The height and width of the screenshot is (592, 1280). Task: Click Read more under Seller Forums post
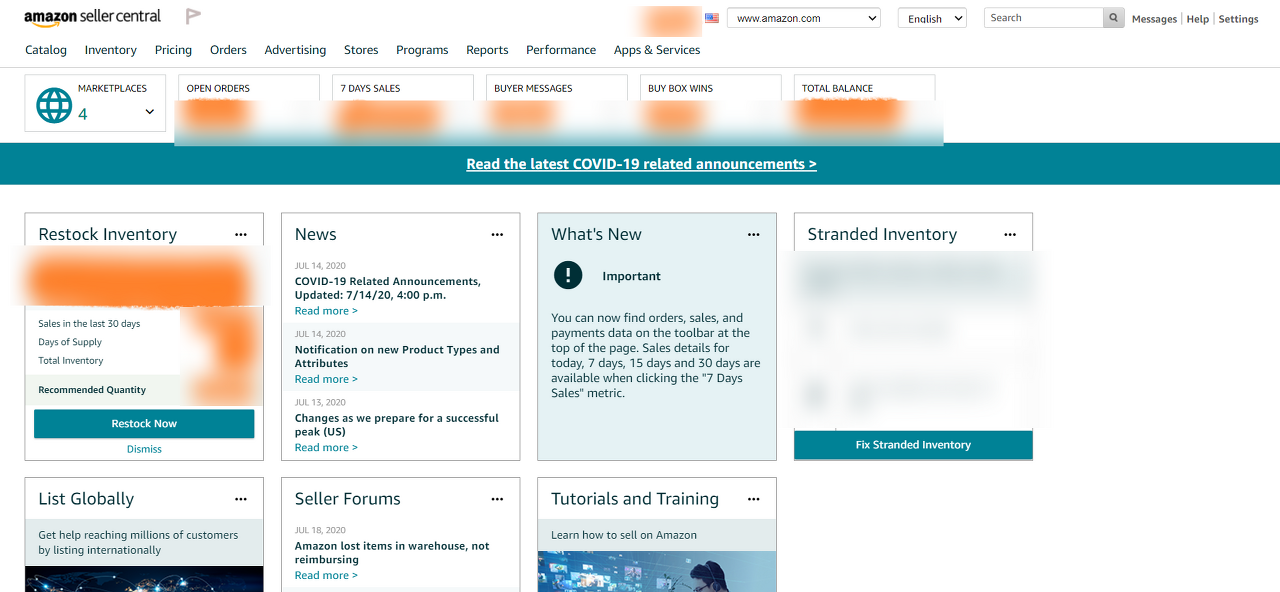[326, 576]
